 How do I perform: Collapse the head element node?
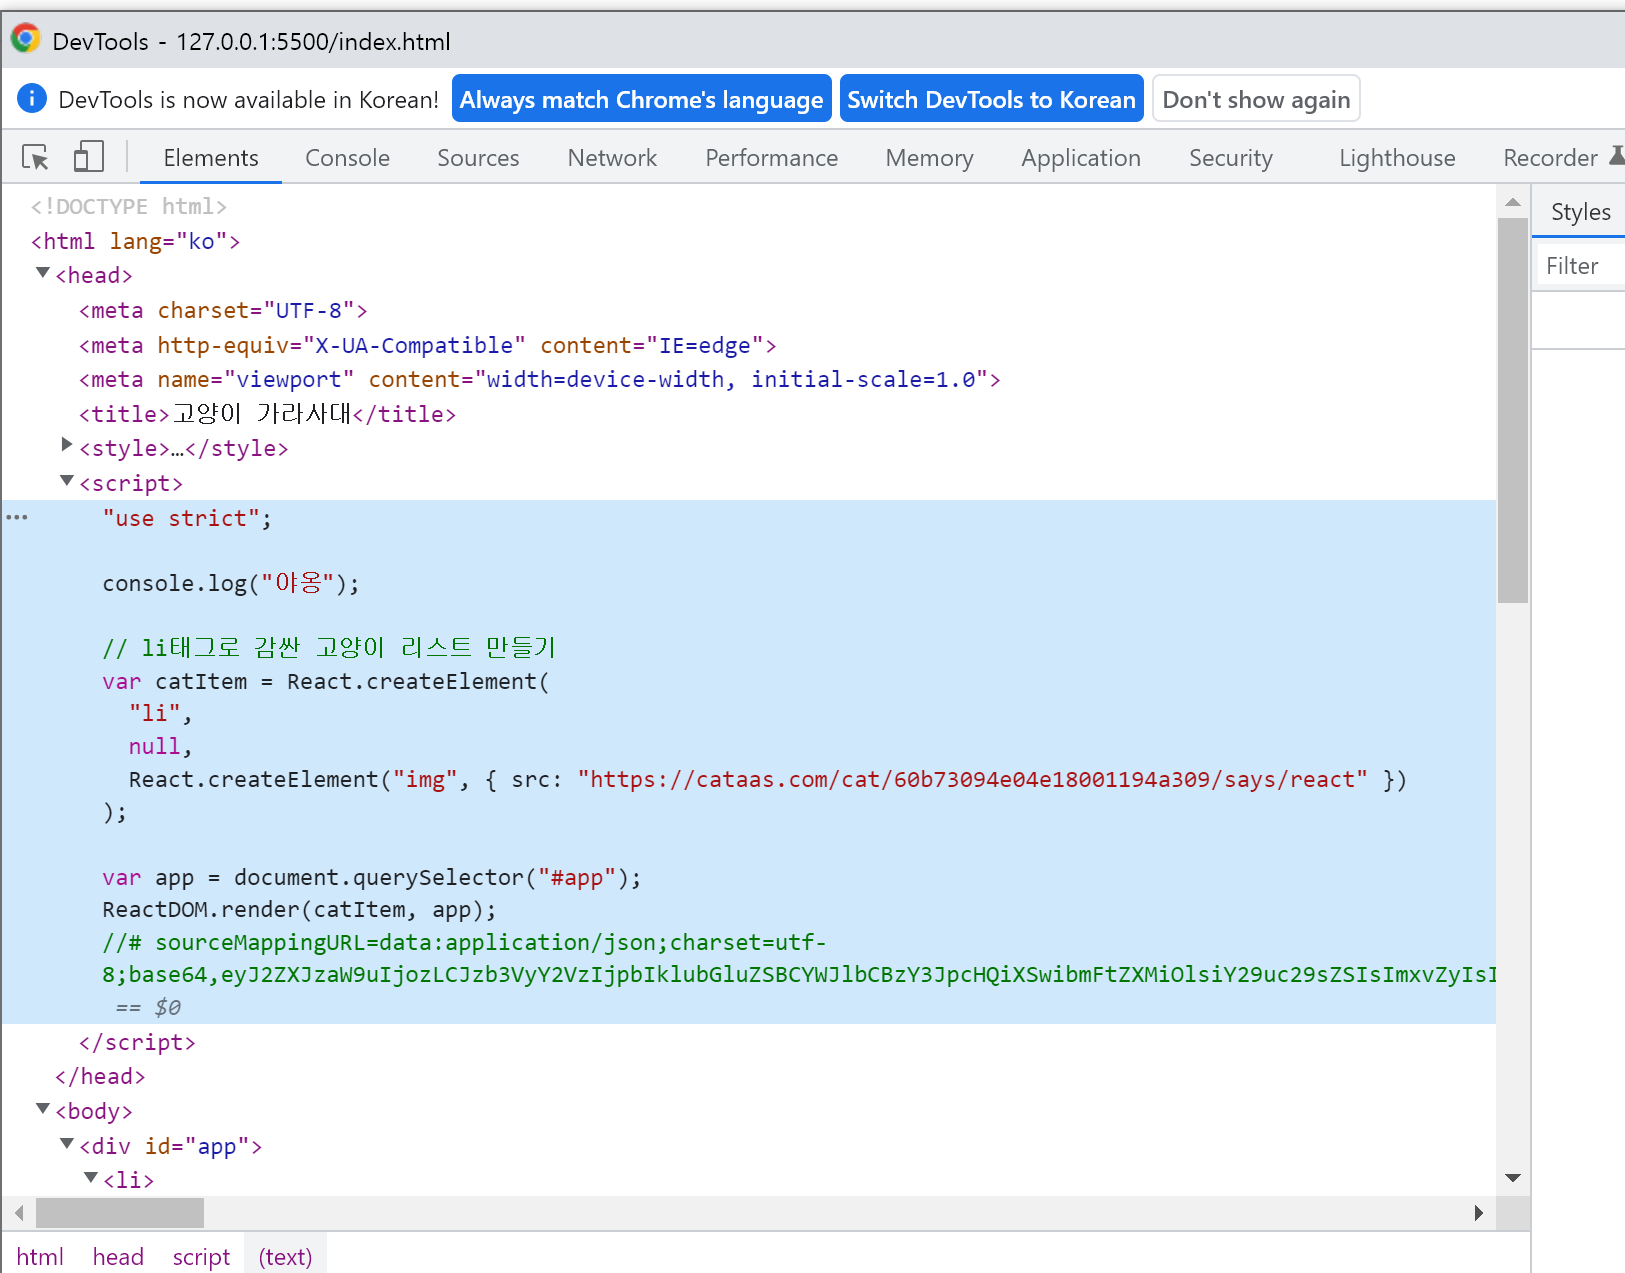coord(43,272)
